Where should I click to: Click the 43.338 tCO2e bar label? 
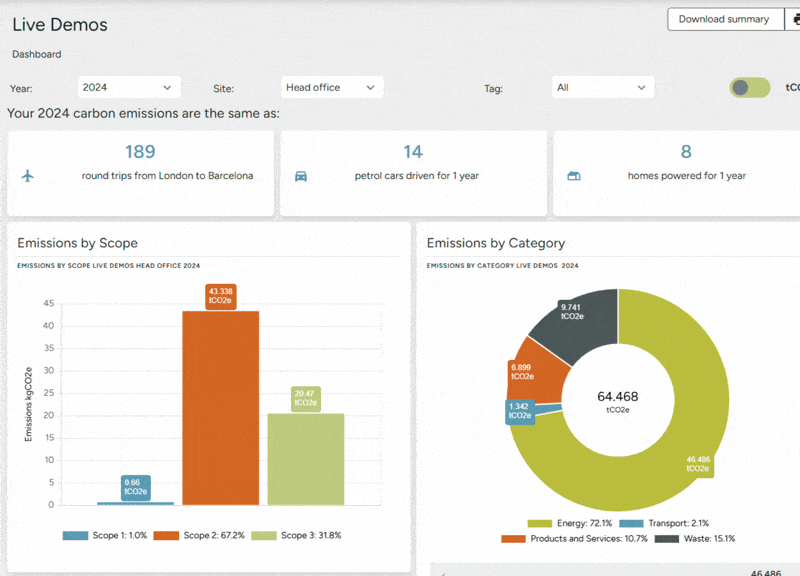tap(221, 296)
